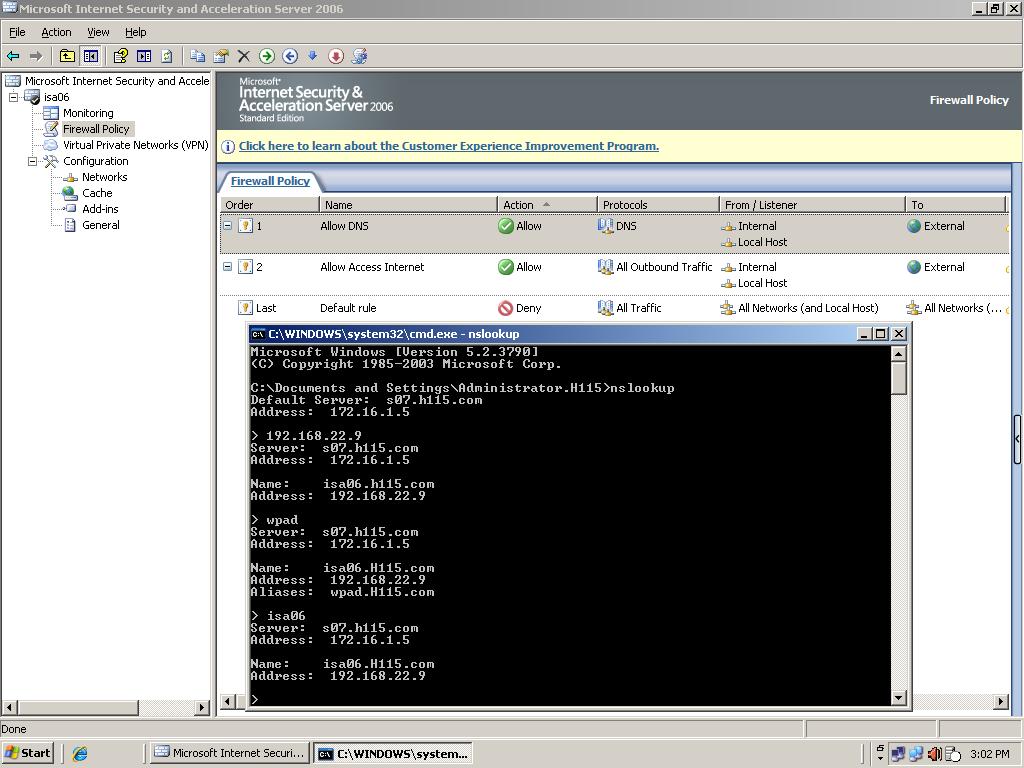Screen dimensions: 1024x768
Task: Click the Back arrow toolbar icon
Action: (13, 56)
